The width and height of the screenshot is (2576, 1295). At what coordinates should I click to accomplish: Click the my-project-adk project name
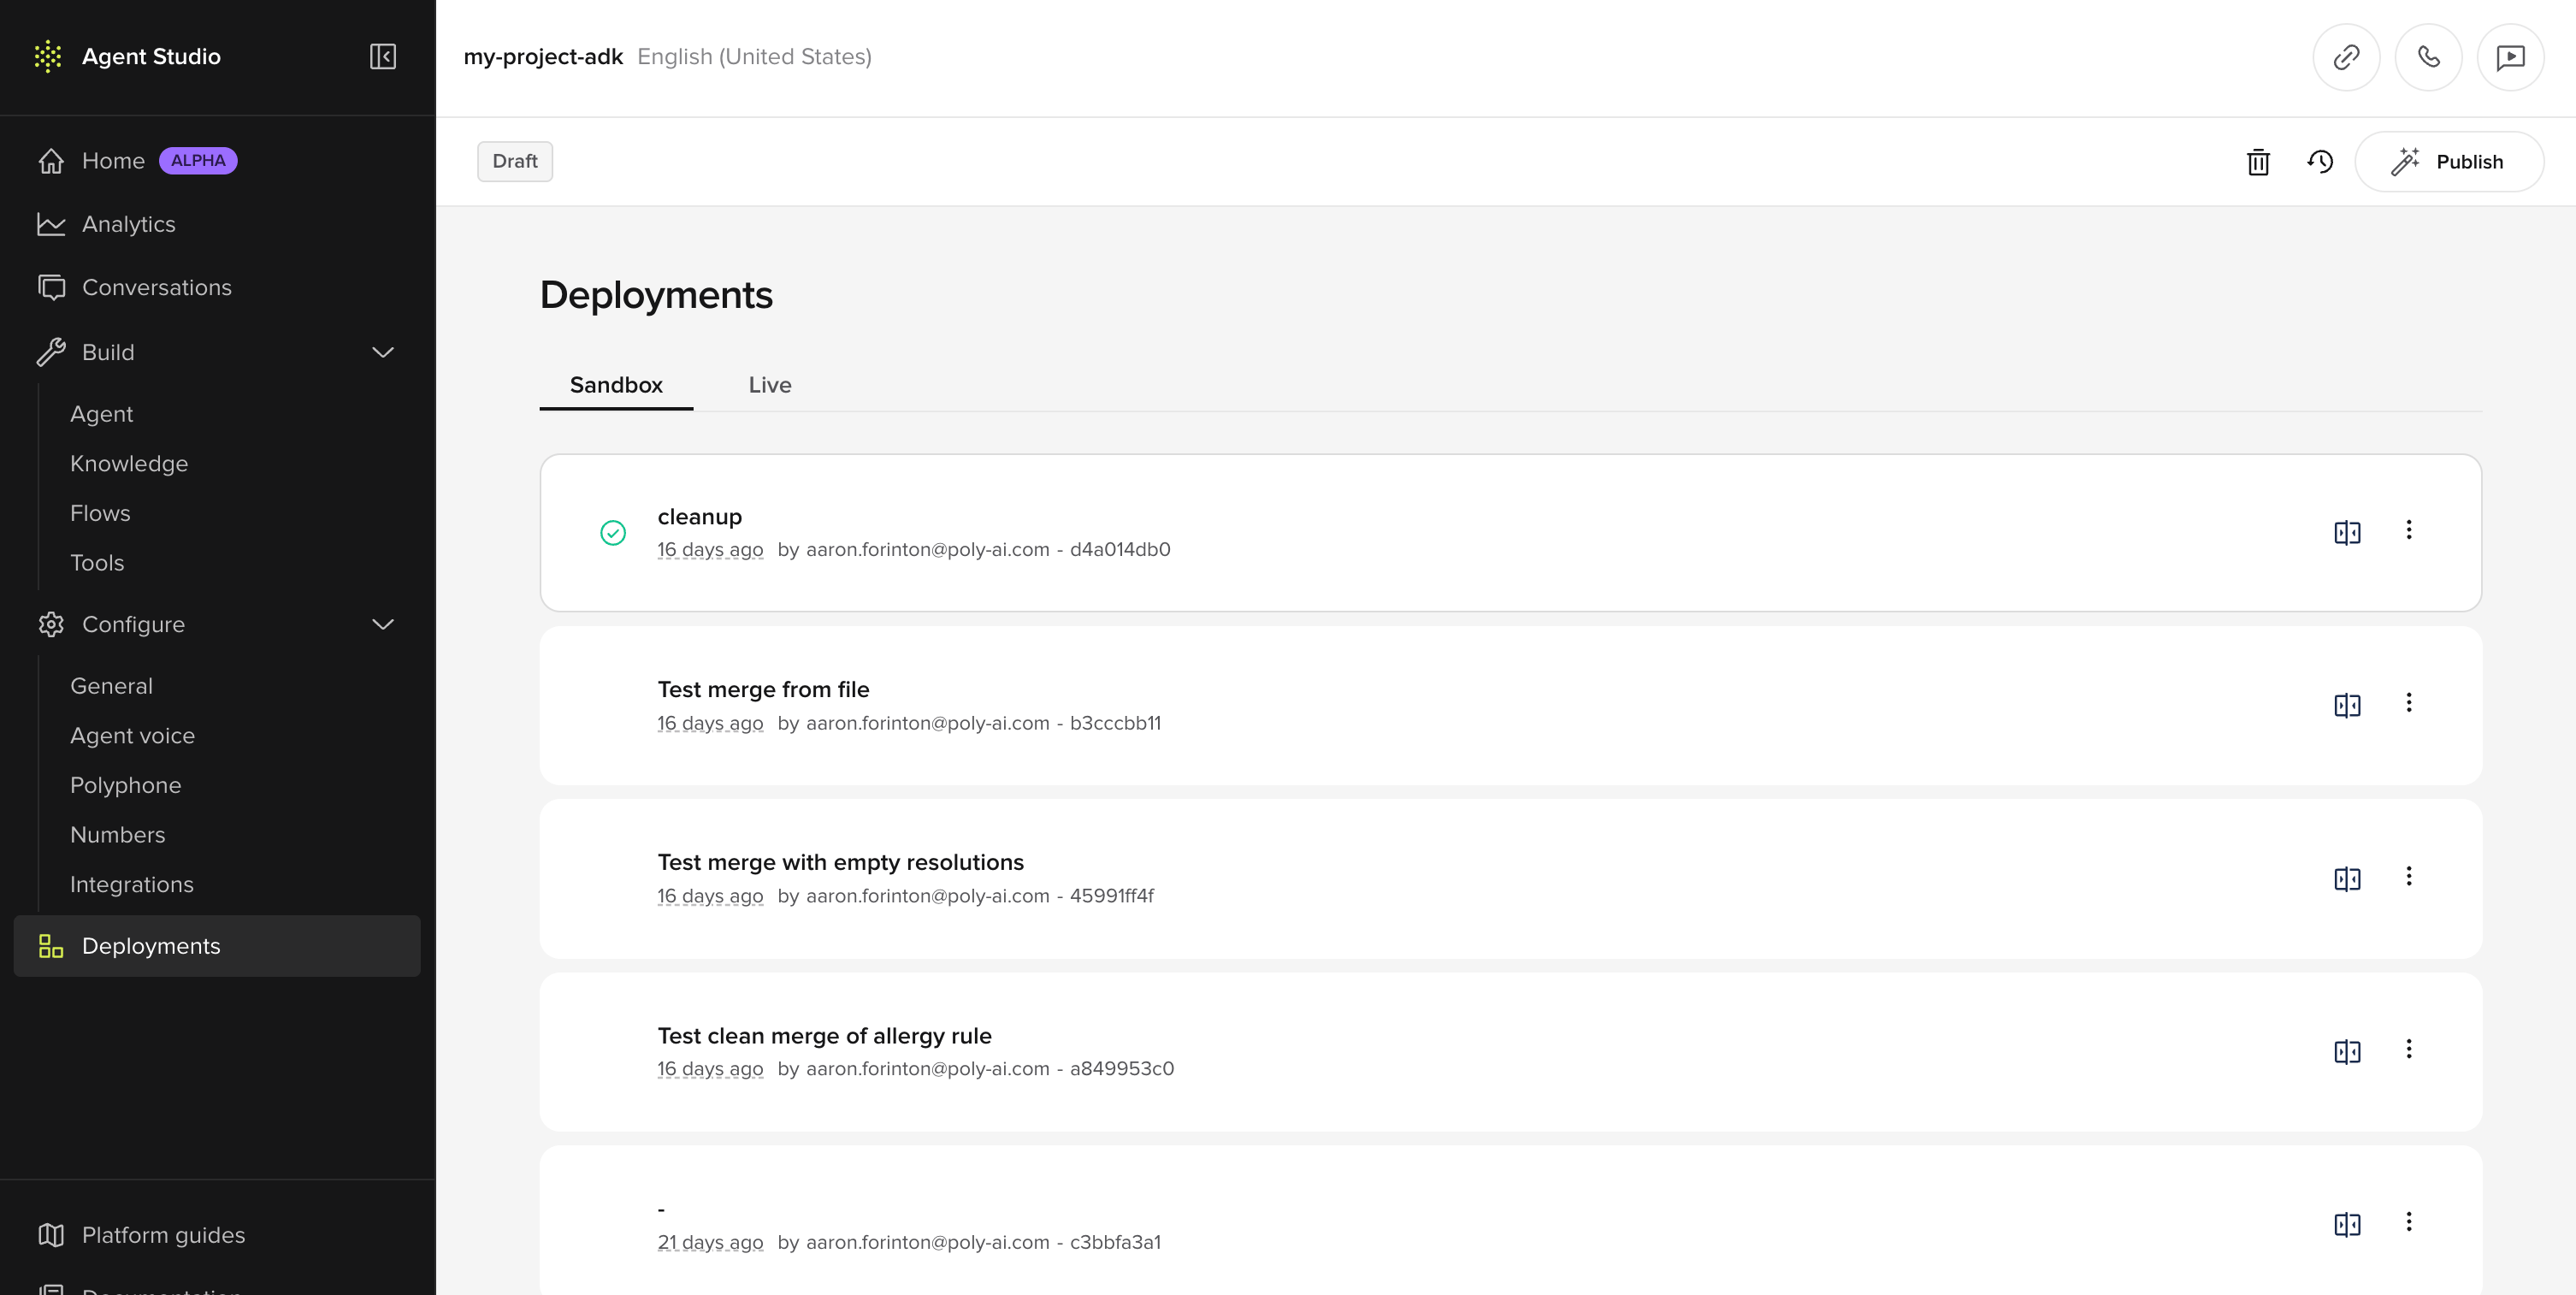[x=543, y=57]
